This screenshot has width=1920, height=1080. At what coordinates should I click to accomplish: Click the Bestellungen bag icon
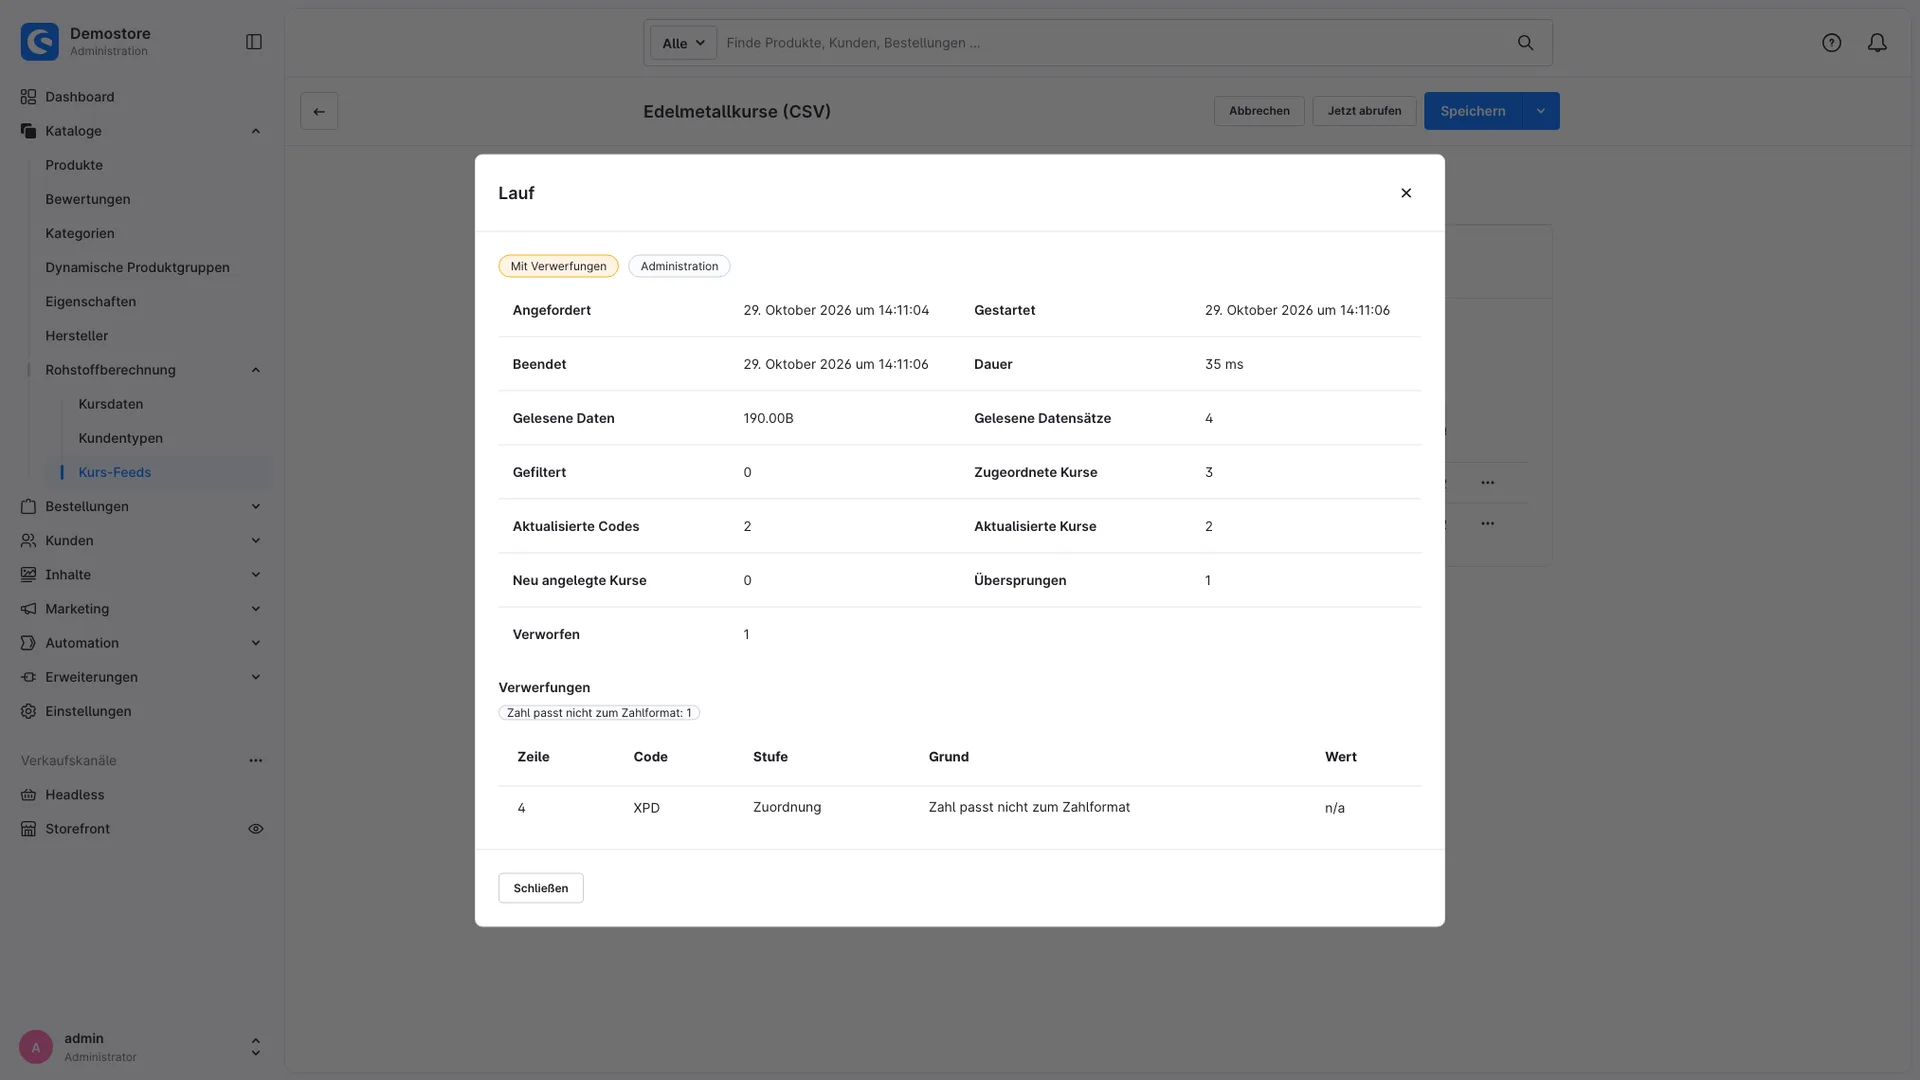click(28, 506)
